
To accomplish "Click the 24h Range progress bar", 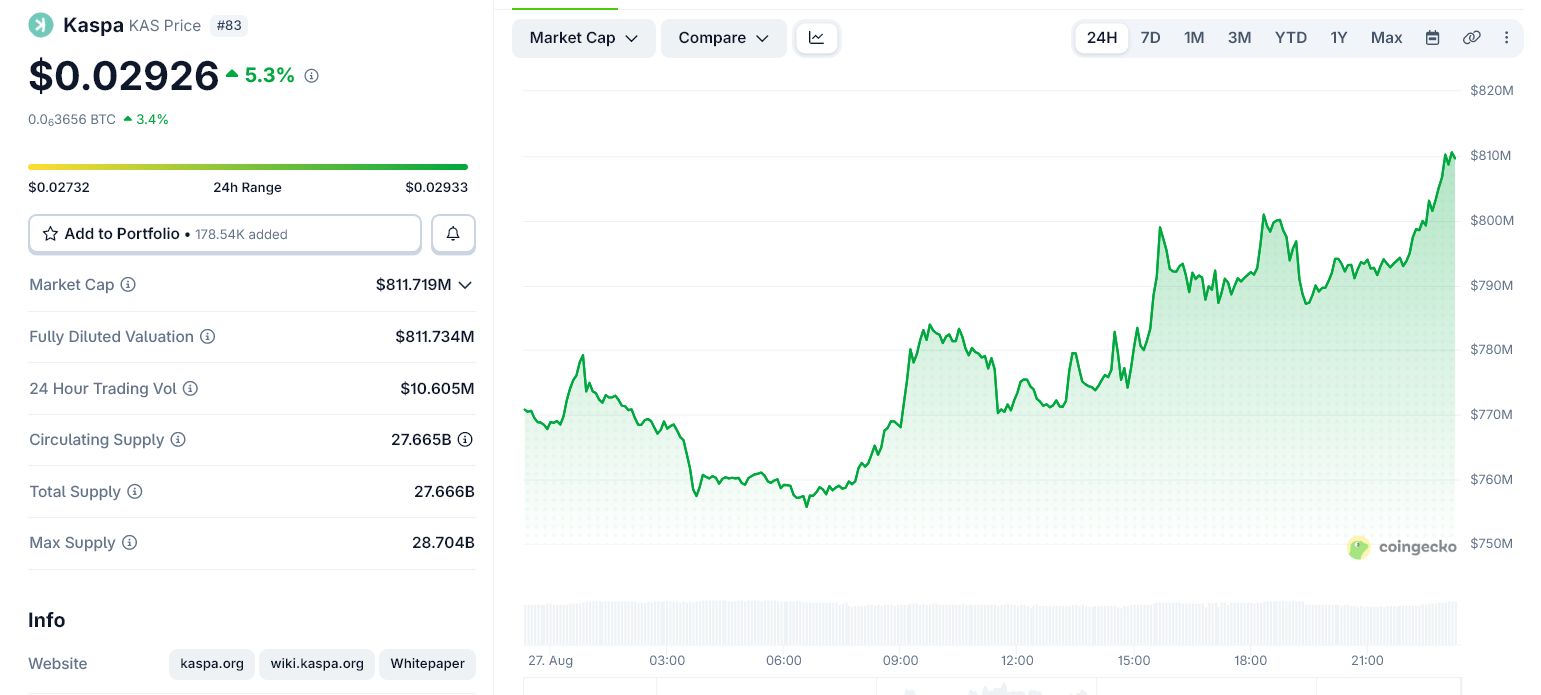I will coord(248,167).
